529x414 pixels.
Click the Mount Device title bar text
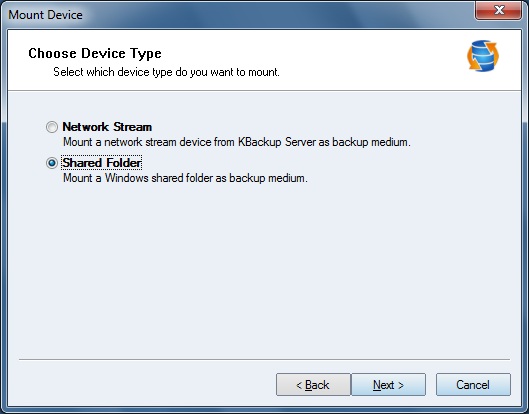[45, 15]
